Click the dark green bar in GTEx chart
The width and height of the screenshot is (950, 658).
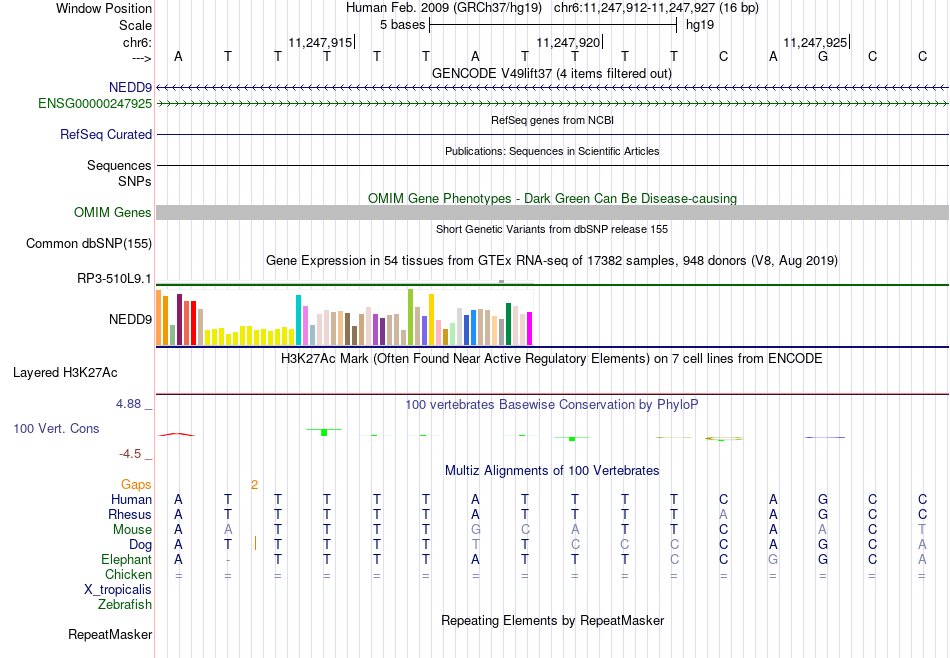(x=508, y=324)
